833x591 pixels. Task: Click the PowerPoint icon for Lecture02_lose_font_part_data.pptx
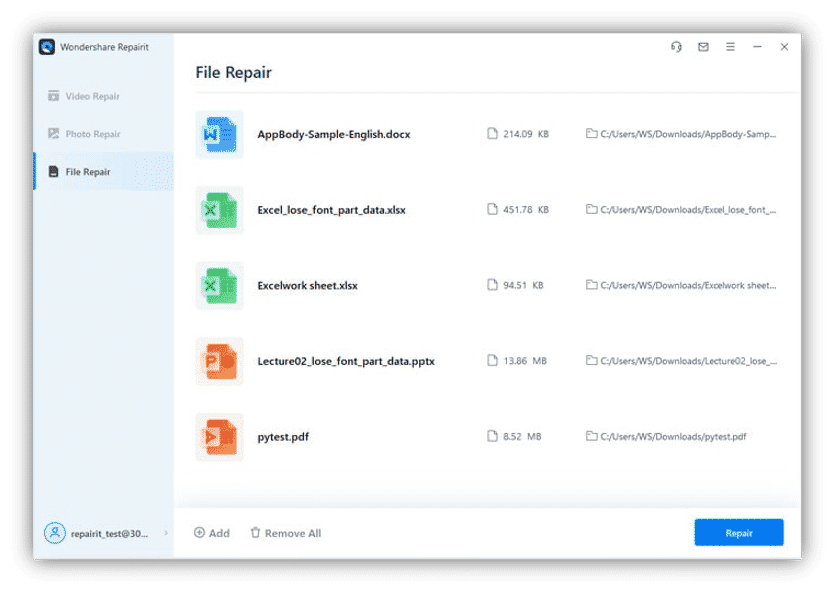click(219, 361)
